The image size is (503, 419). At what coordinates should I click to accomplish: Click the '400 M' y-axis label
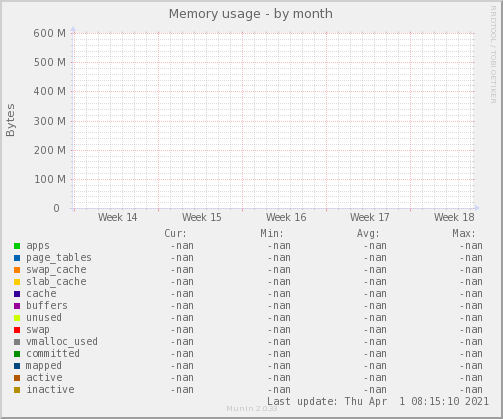(x=49, y=91)
